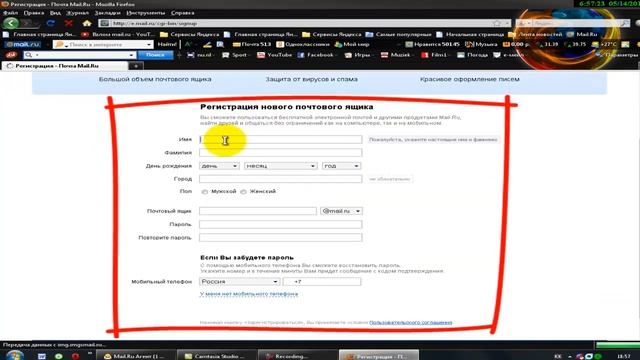
Task: Open the Home page icon
Action: tap(87, 23)
